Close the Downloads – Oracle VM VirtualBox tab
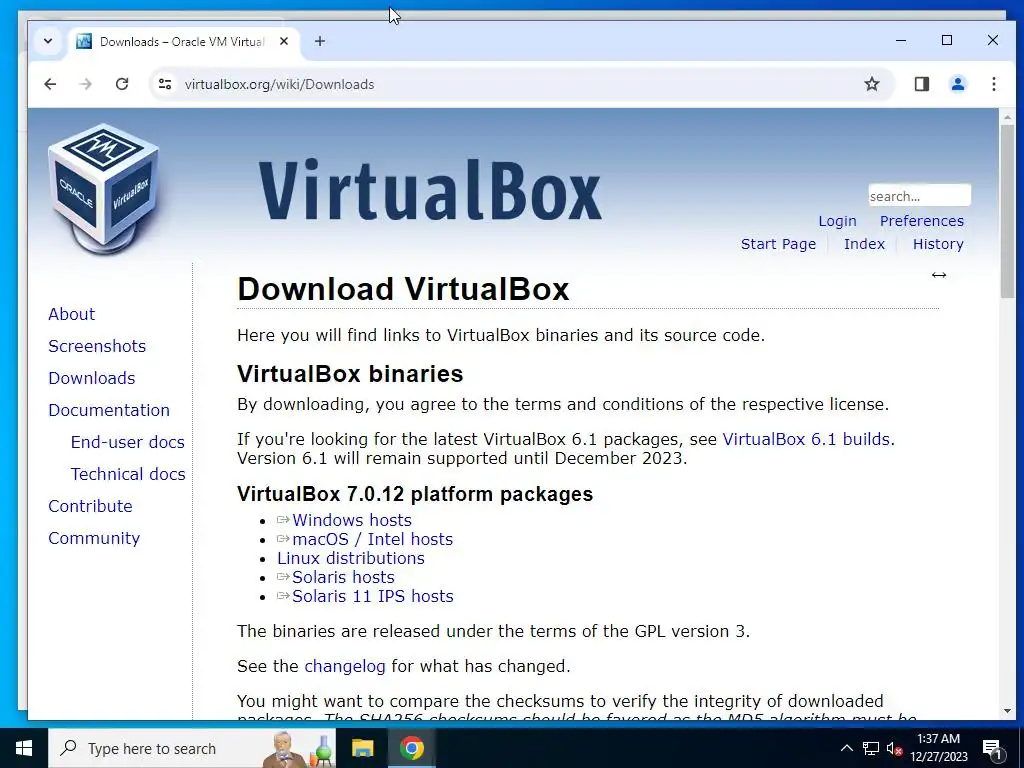1024x768 pixels. pos(284,41)
